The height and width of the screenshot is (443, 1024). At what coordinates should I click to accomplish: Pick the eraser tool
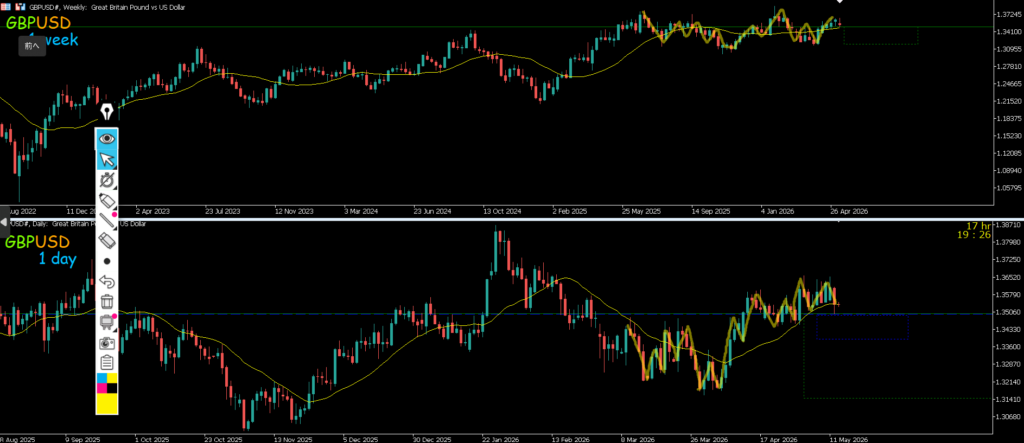(107, 241)
